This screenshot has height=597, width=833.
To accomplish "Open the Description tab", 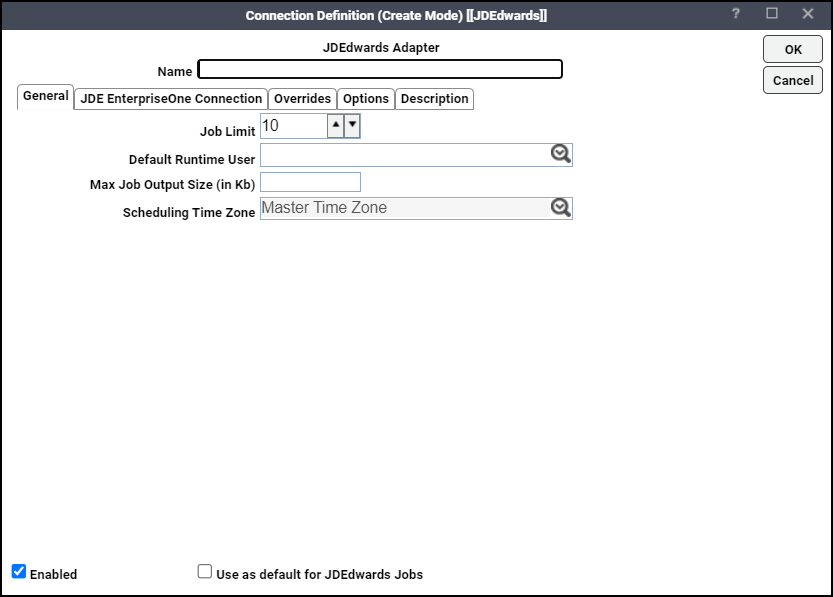I will pyautogui.click(x=435, y=99).
